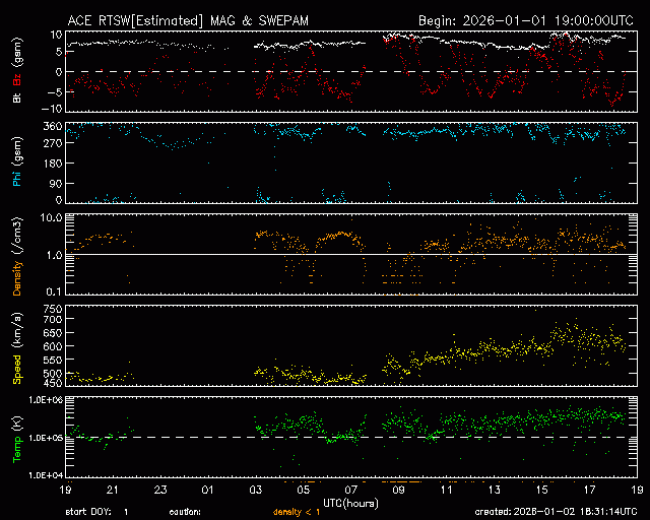
Task: Select the green 'Temp' axis label
Action: (x=17, y=449)
